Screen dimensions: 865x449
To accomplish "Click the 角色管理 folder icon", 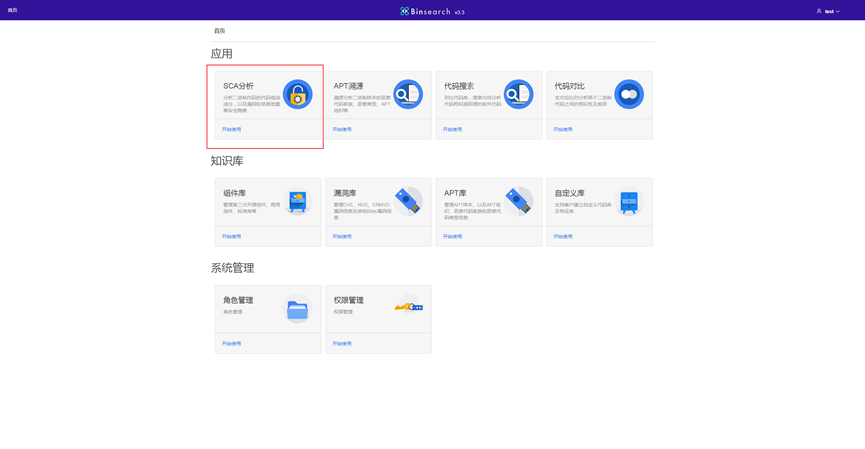I will (297, 310).
